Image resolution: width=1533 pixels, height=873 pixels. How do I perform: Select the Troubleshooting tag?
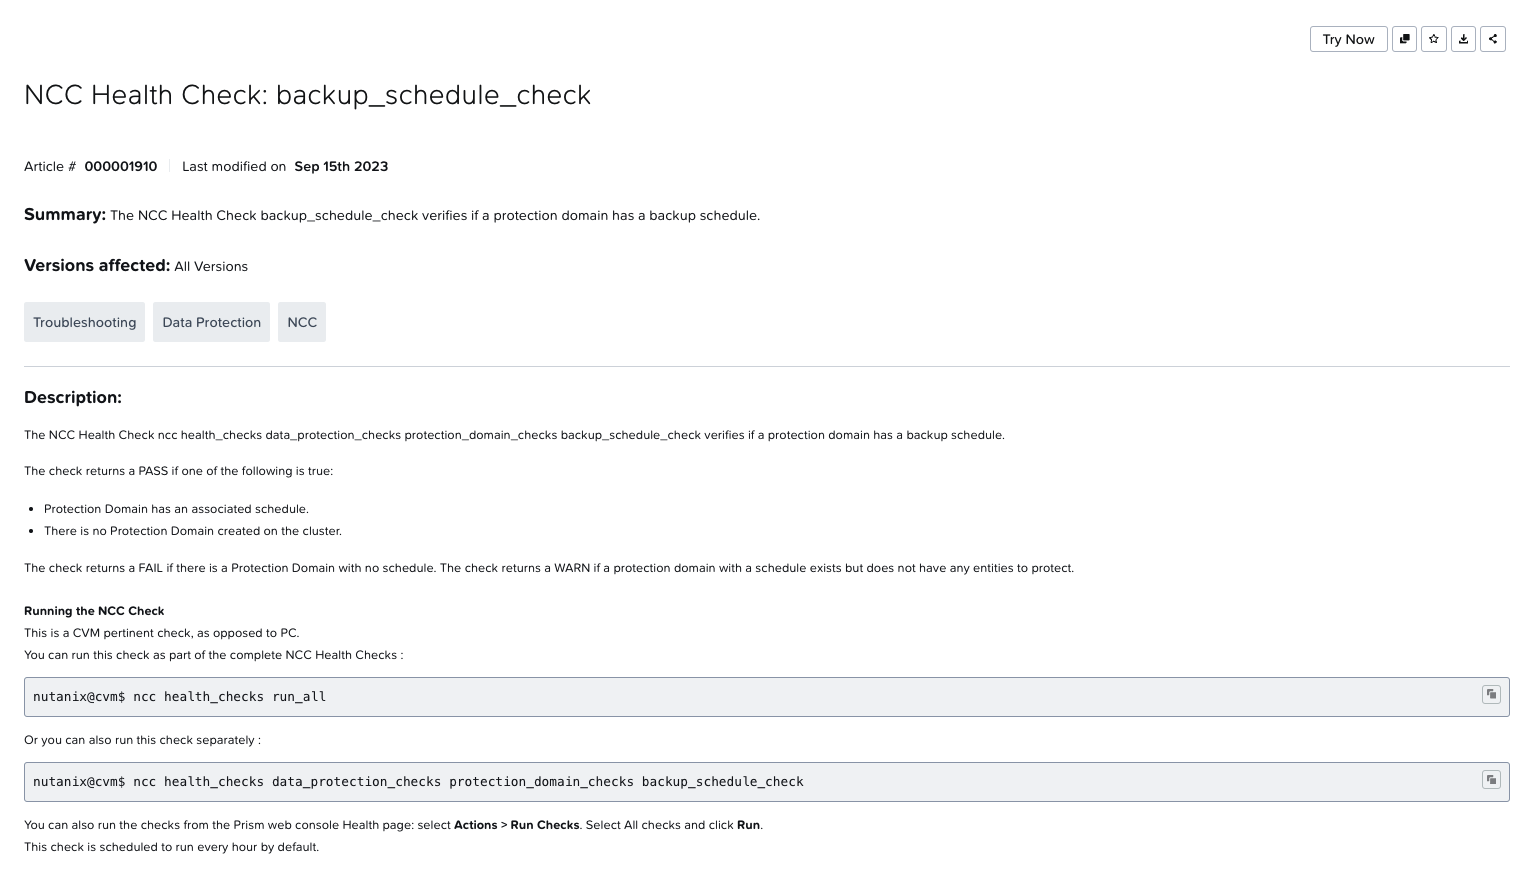(84, 322)
